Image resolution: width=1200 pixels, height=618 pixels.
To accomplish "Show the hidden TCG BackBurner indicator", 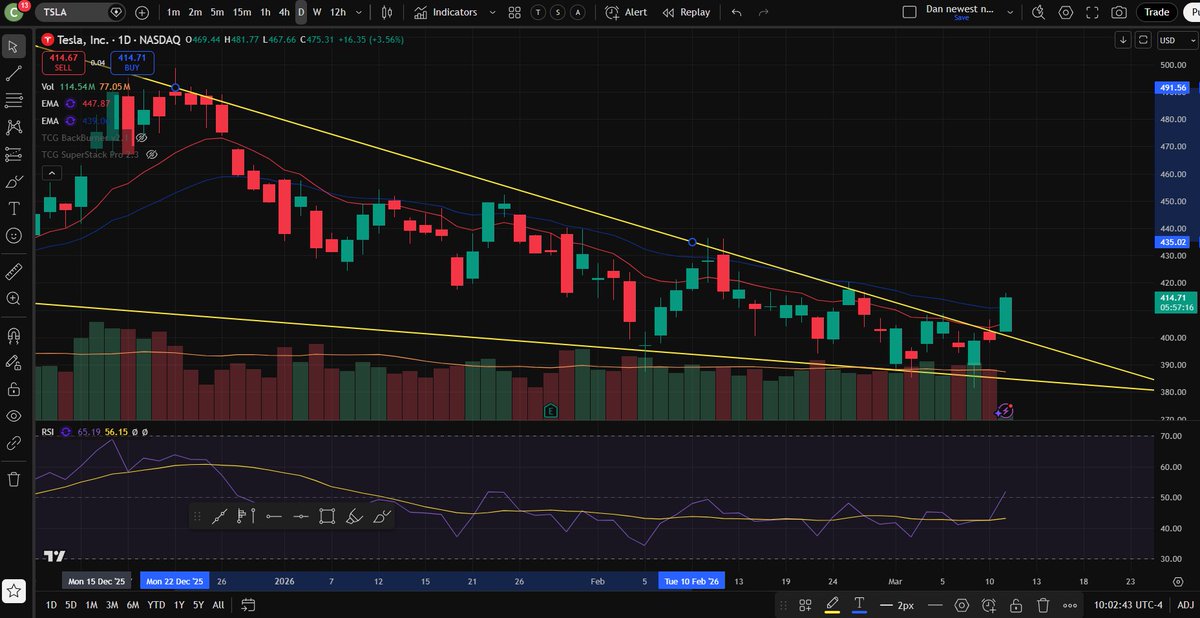I will coord(141,137).
